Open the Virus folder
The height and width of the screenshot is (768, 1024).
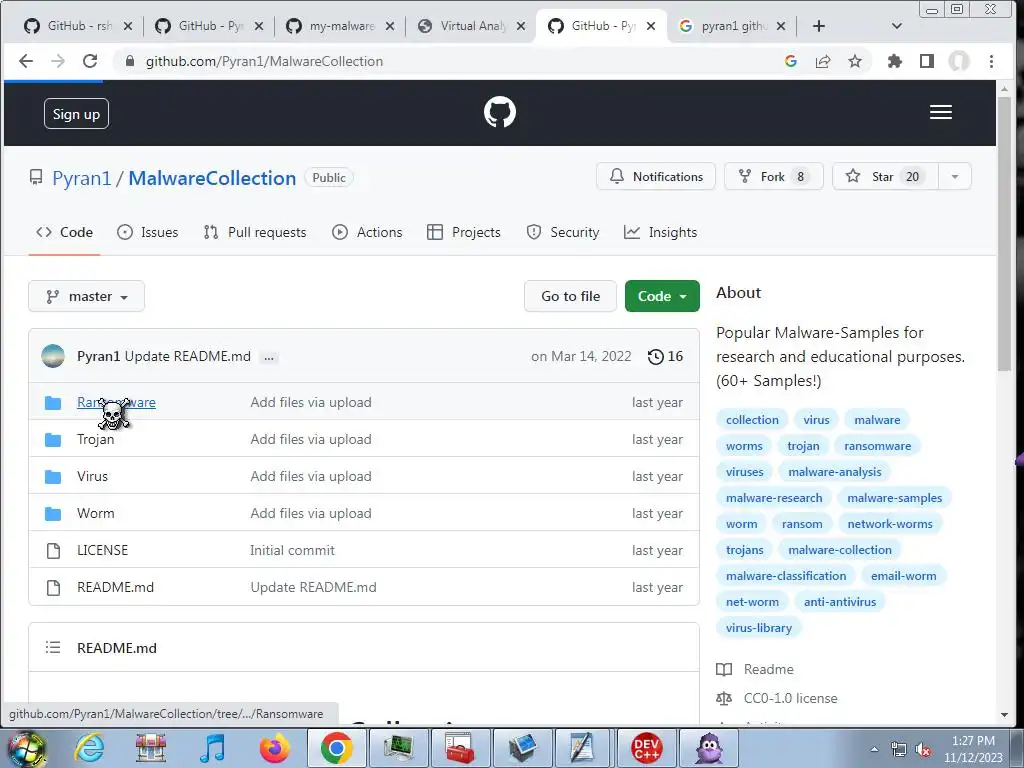[92, 476]
